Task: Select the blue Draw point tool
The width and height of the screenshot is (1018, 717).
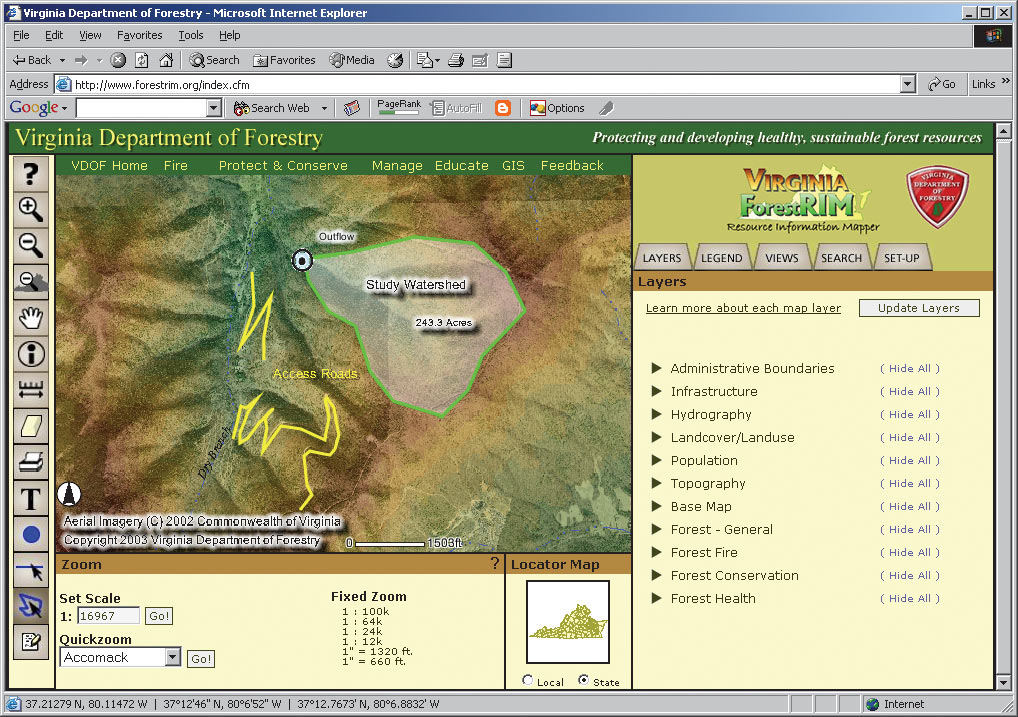Action: (31, 535)
